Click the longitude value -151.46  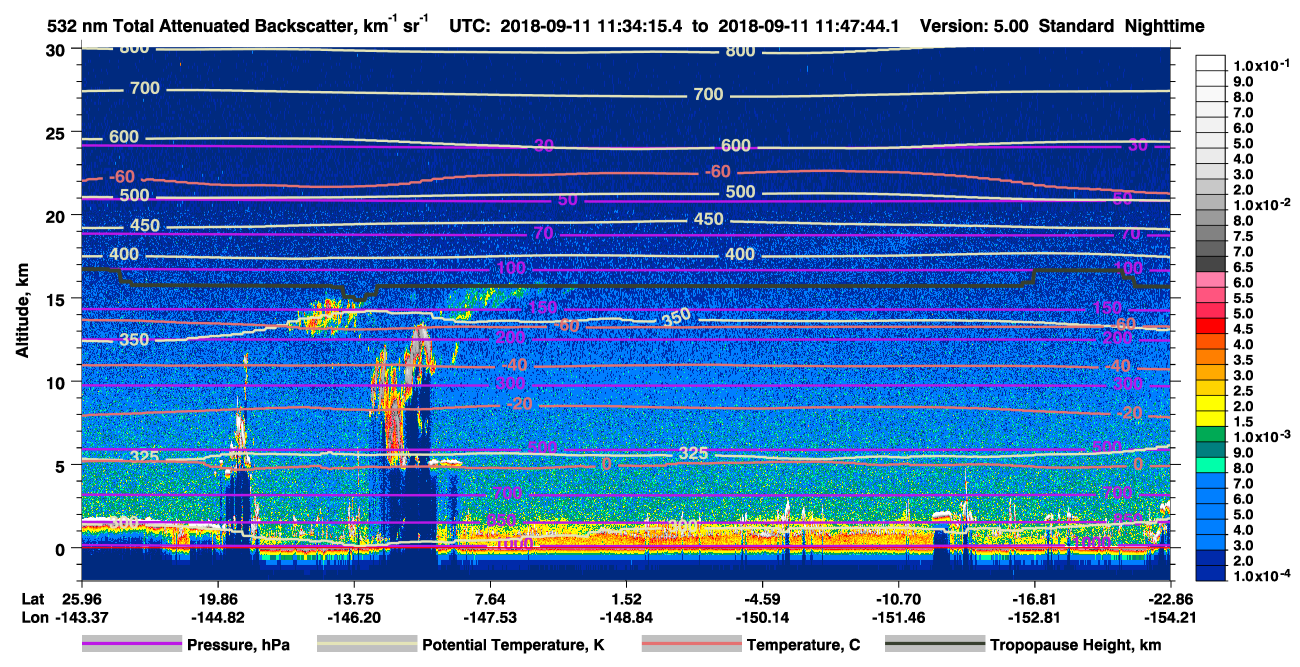point(899,617)
